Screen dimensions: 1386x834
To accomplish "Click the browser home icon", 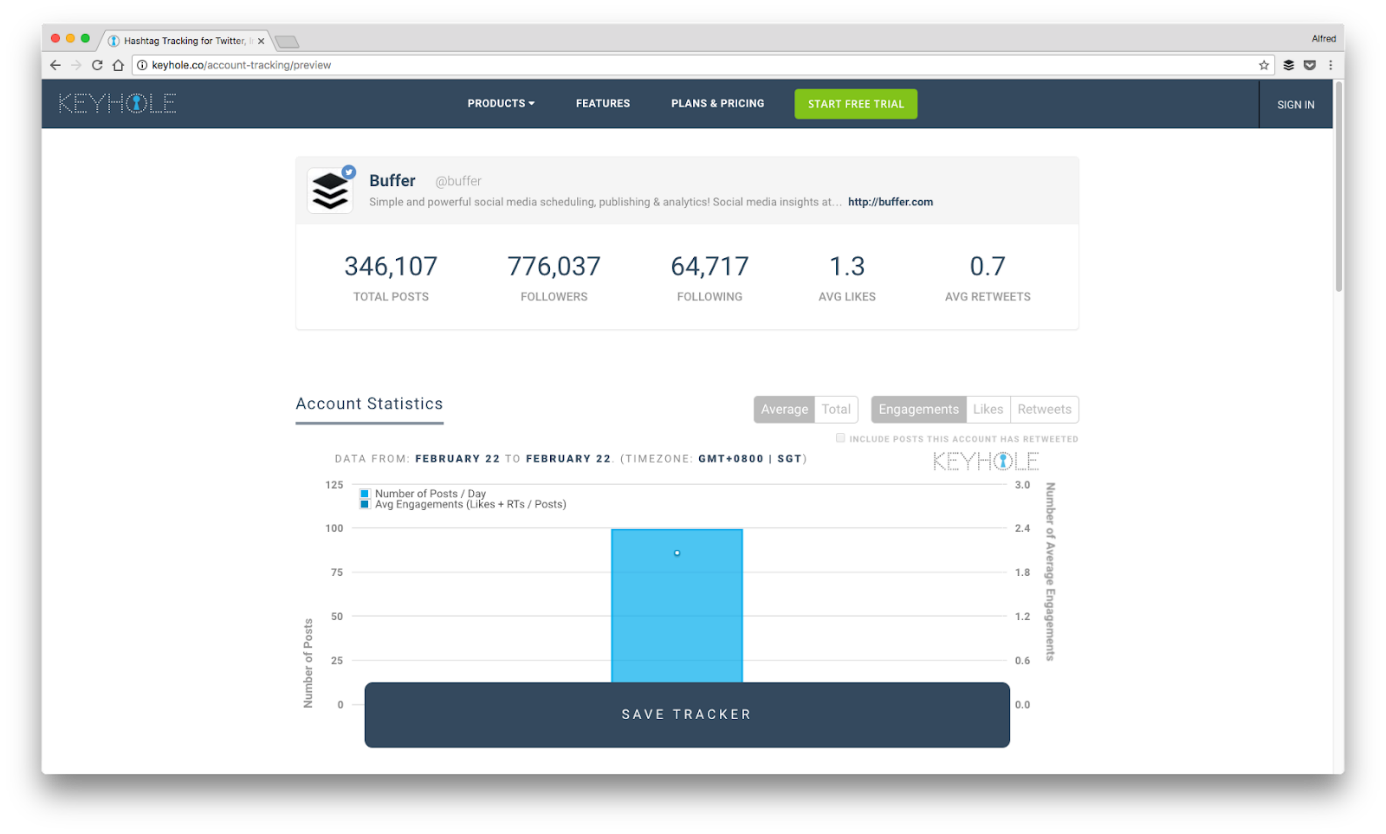I will [118, 65].
